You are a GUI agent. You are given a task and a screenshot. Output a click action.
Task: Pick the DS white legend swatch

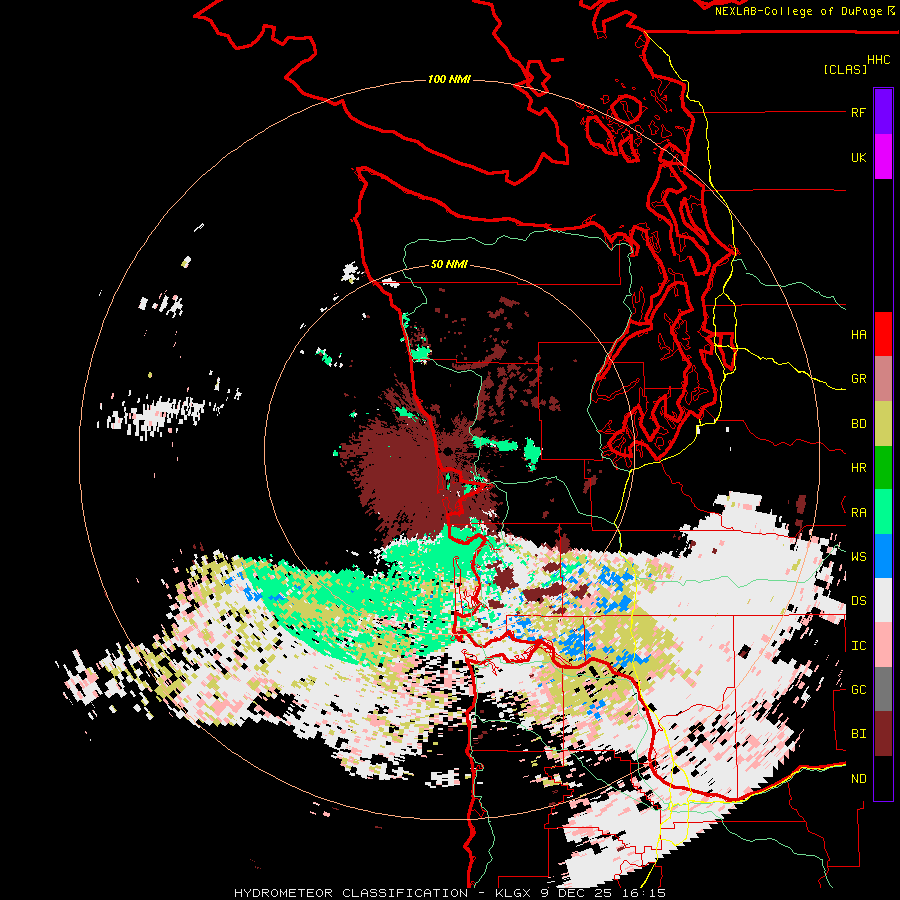click(883, 600)
